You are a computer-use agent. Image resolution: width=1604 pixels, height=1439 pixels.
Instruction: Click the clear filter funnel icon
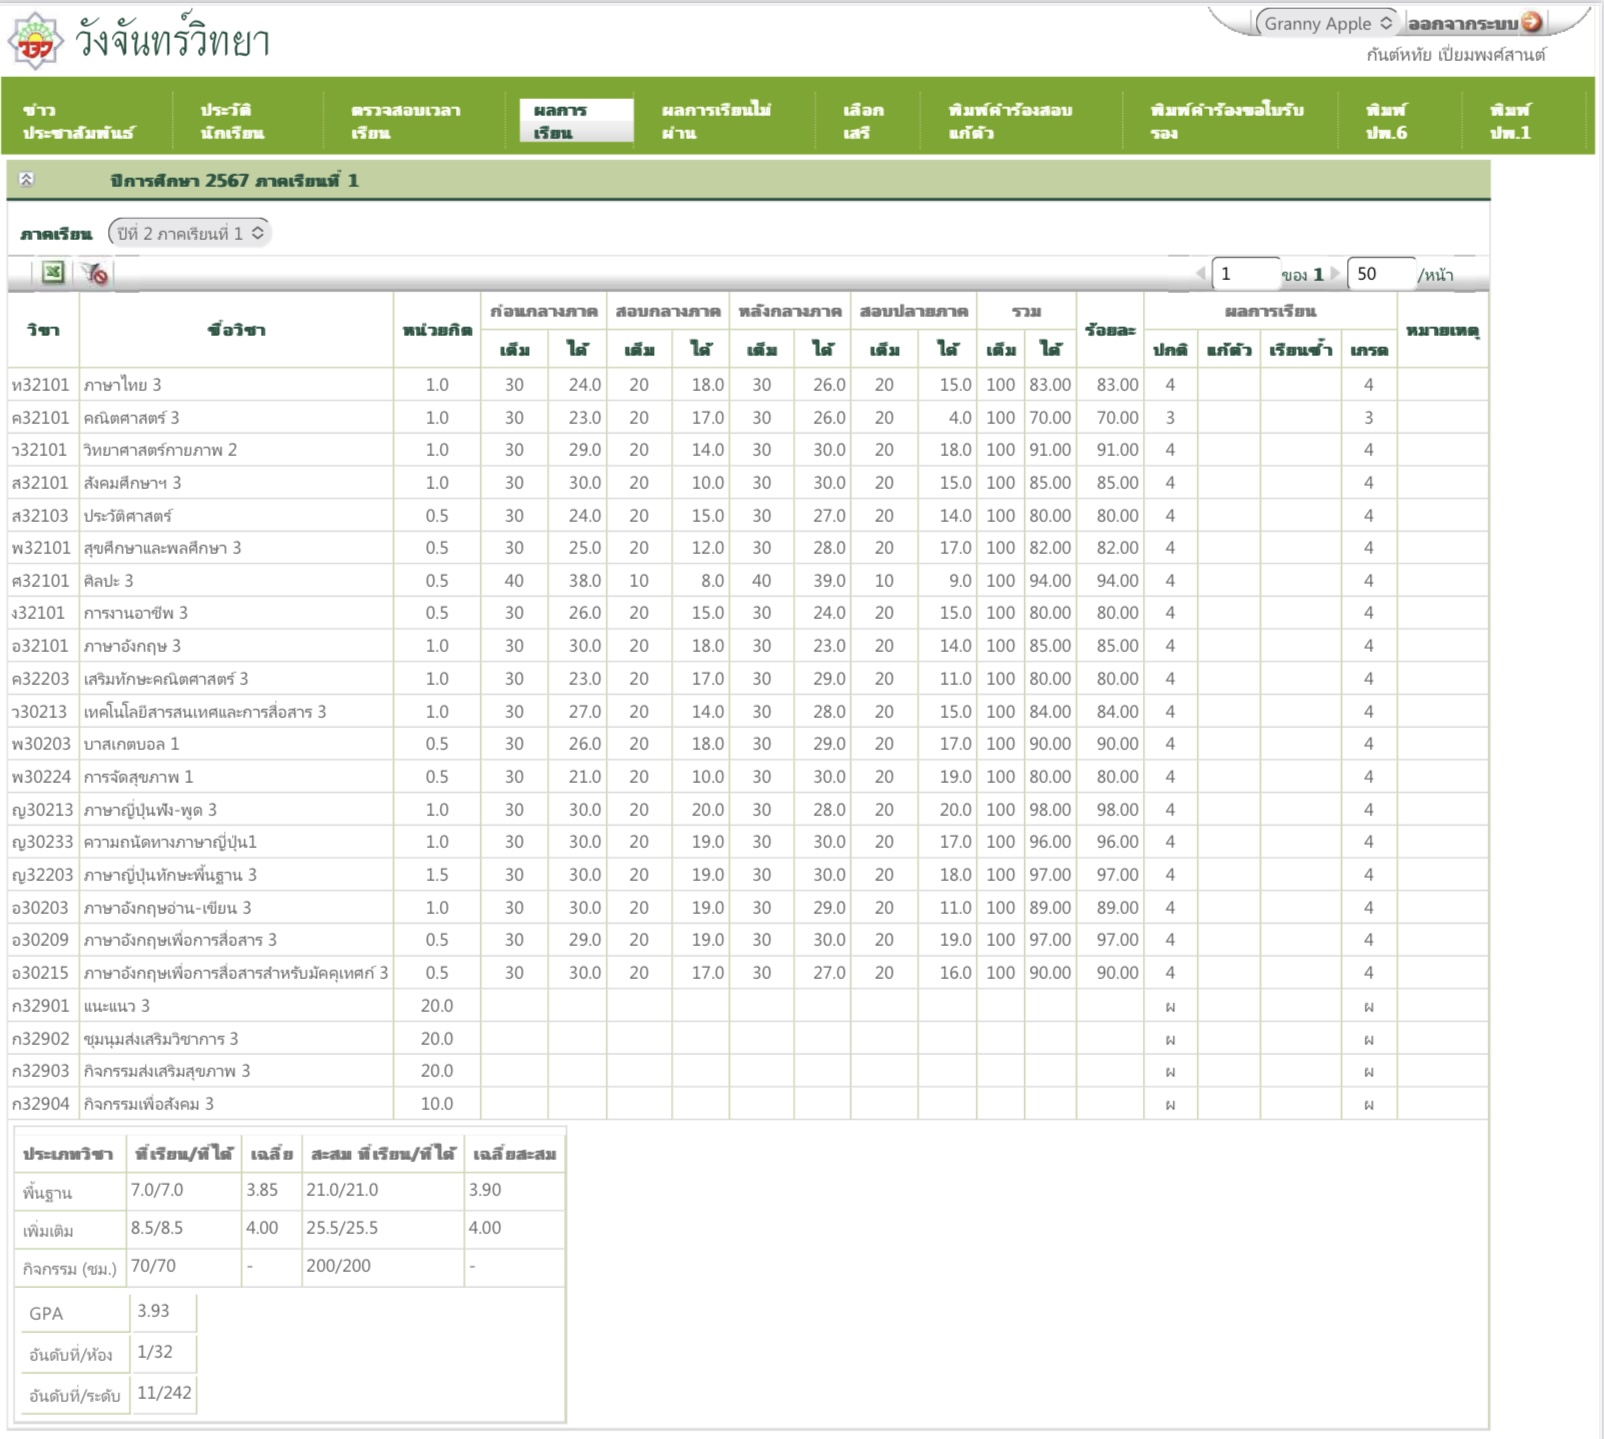95,273
